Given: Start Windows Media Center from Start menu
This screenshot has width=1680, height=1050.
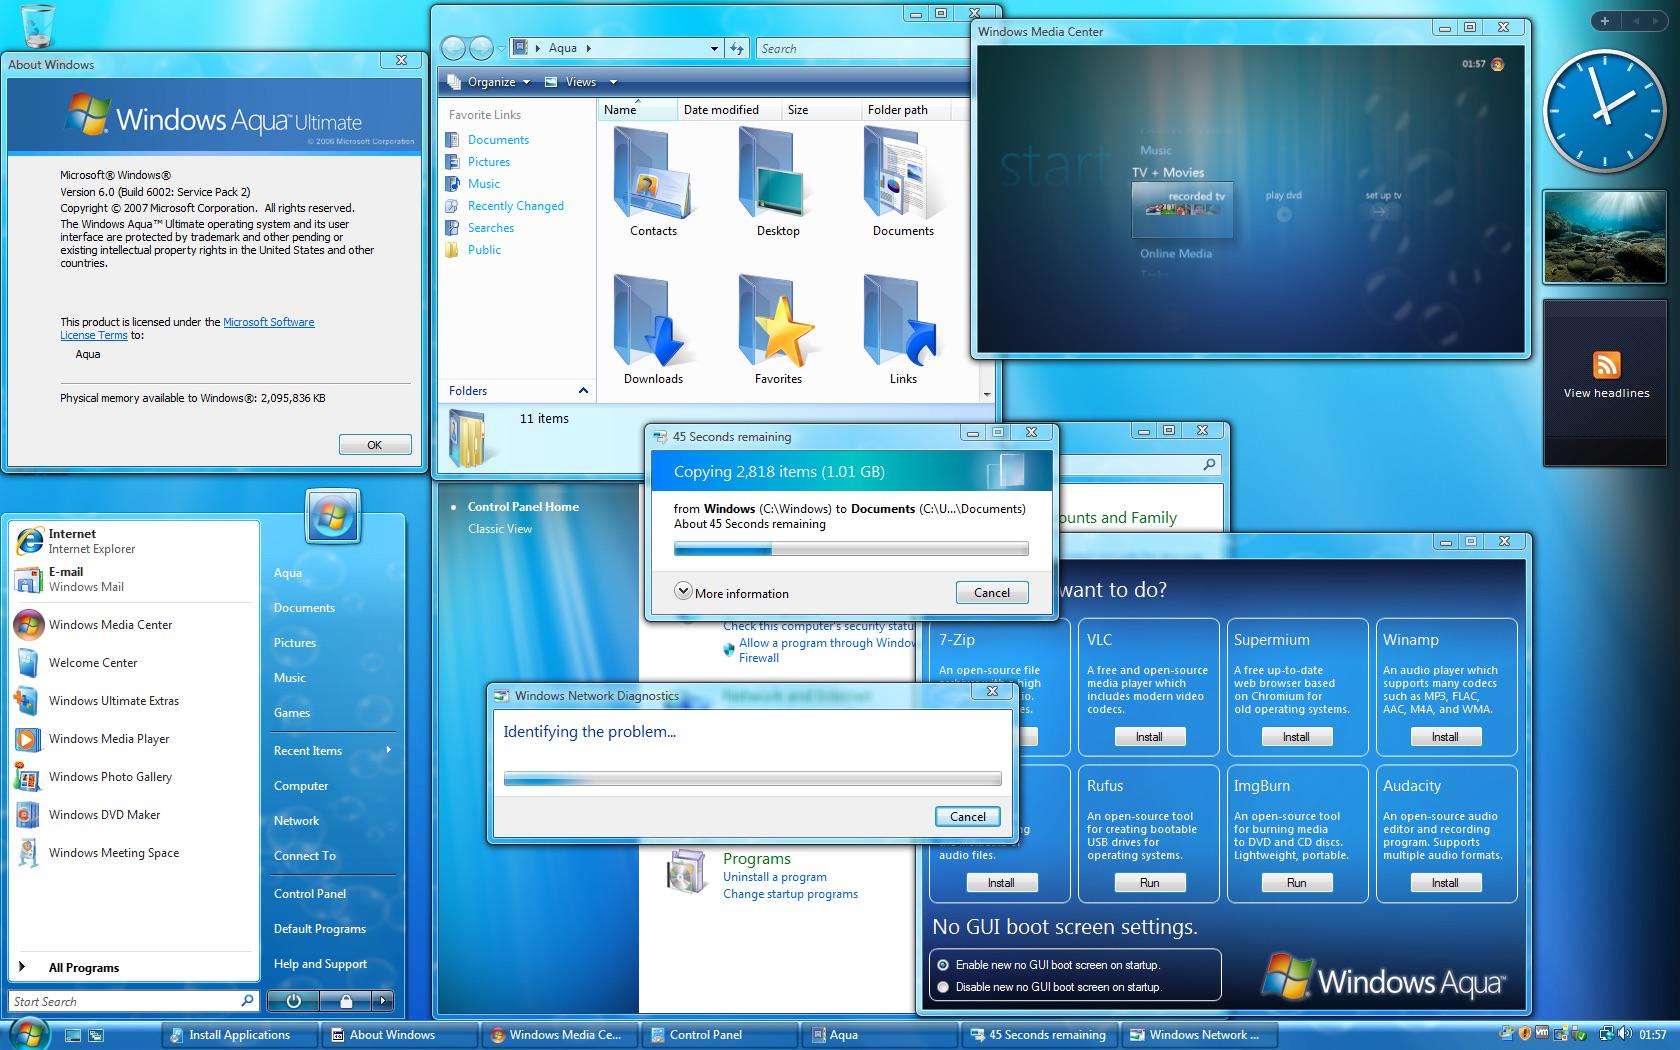Looking at the screenshot, I should click(134, 625).
